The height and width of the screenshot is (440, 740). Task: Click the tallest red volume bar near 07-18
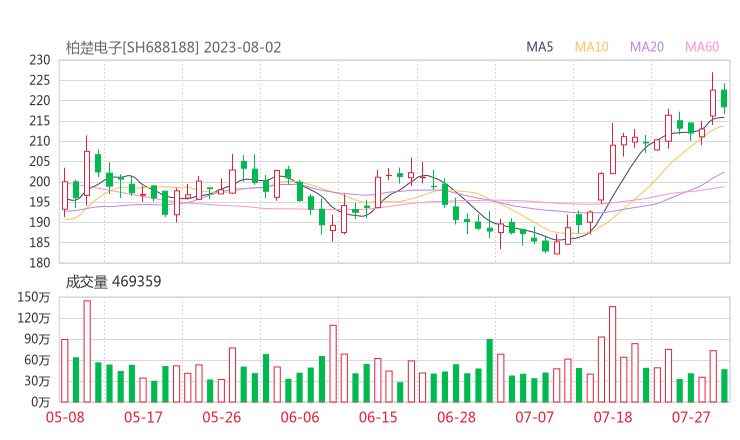tap(613, 354)
